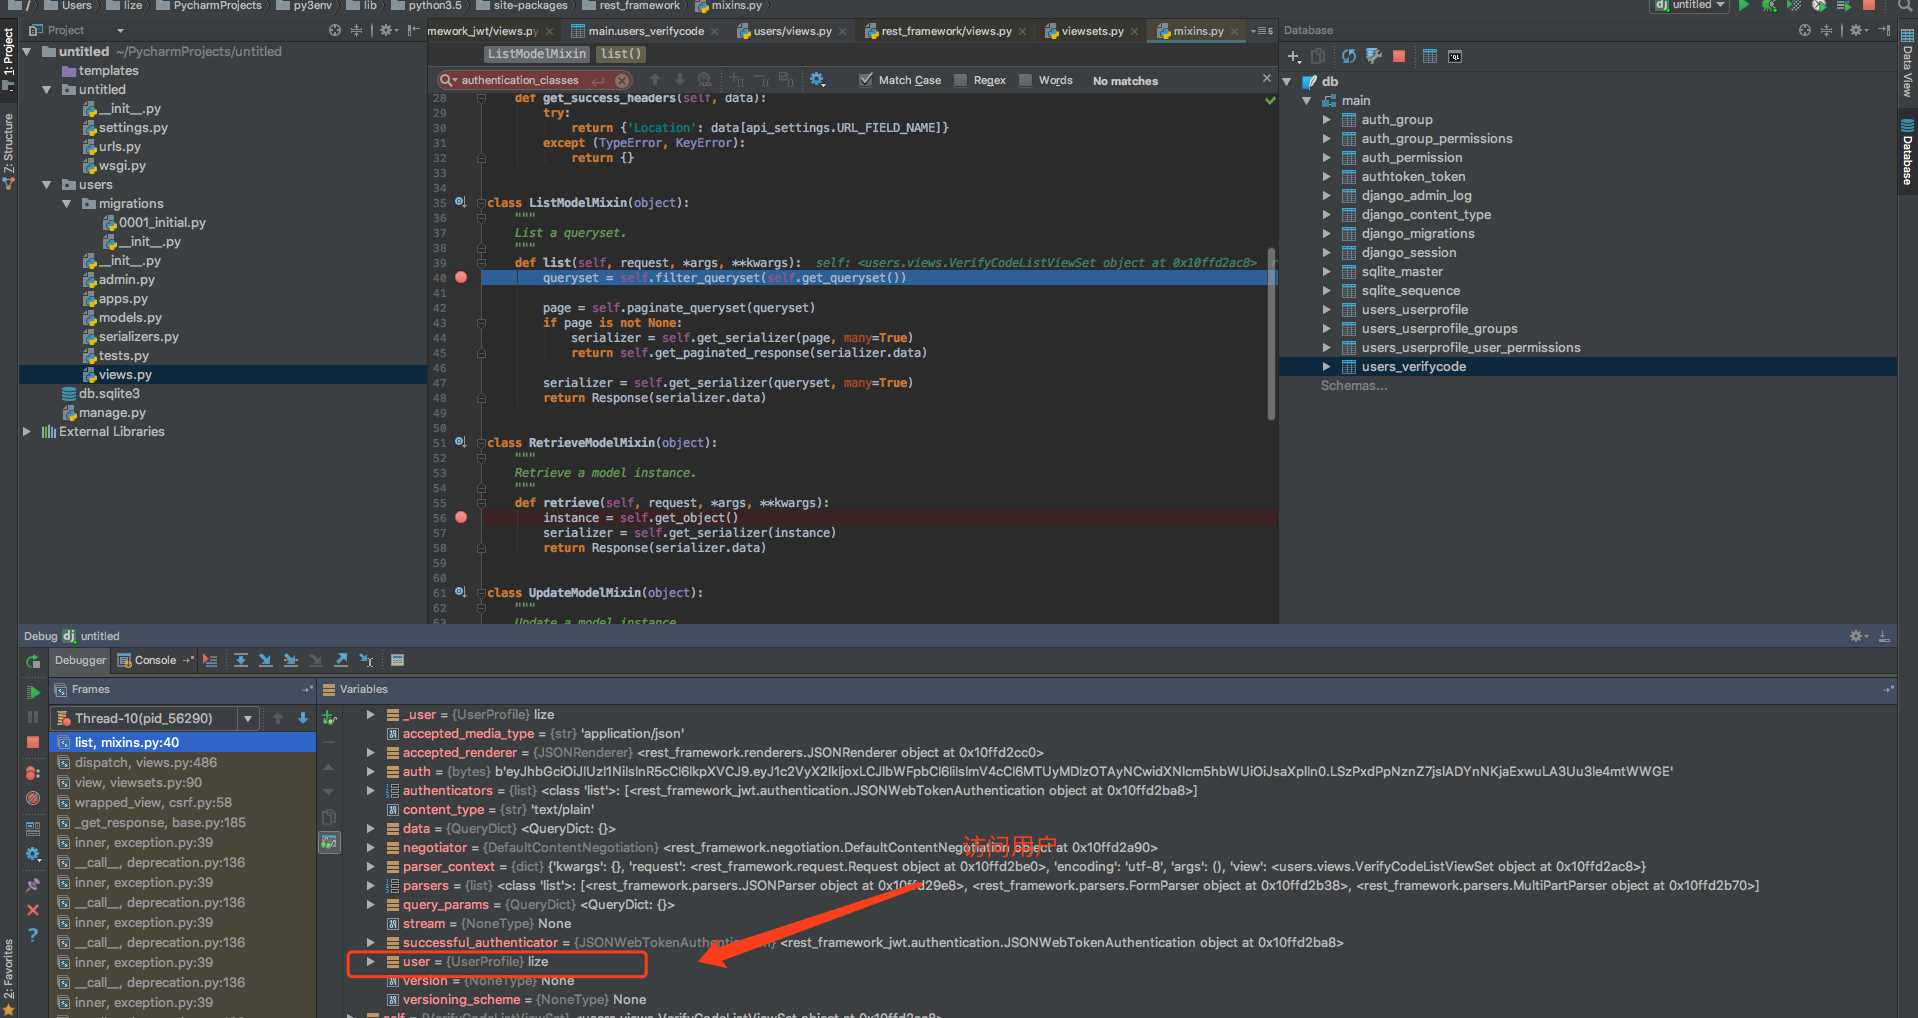Viewport: 1918px width, 1018px height.
Task: Open the Structure side tool window
Action: point(8,150)
